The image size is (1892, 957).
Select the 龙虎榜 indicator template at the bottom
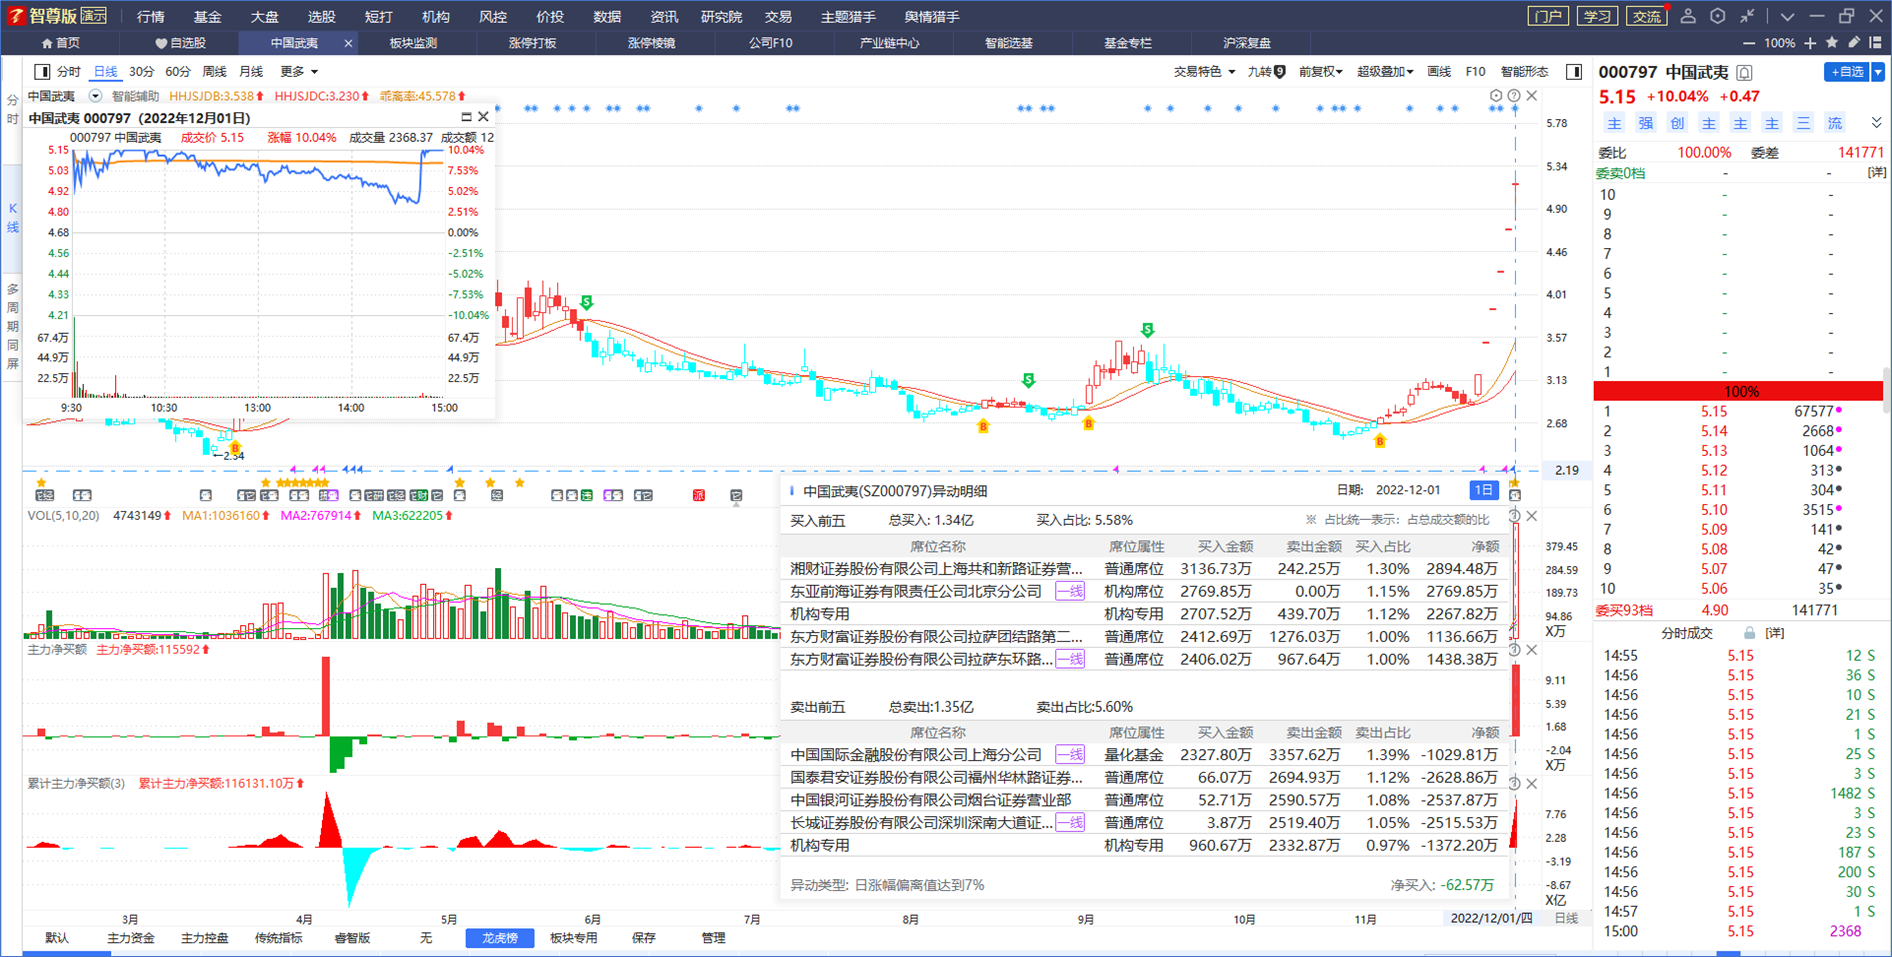tap(500, 938)
